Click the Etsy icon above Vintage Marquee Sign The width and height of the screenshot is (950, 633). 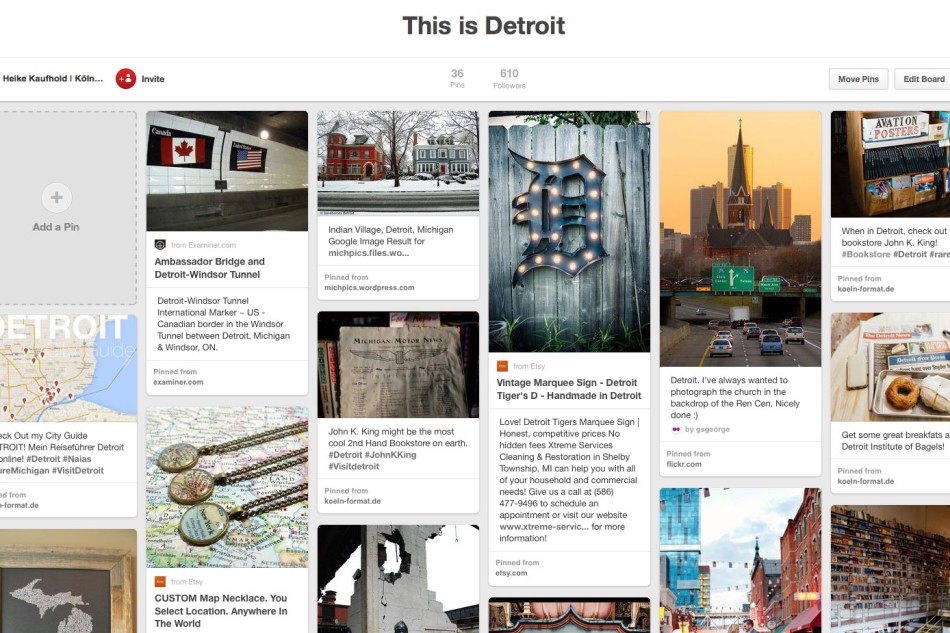502,366
